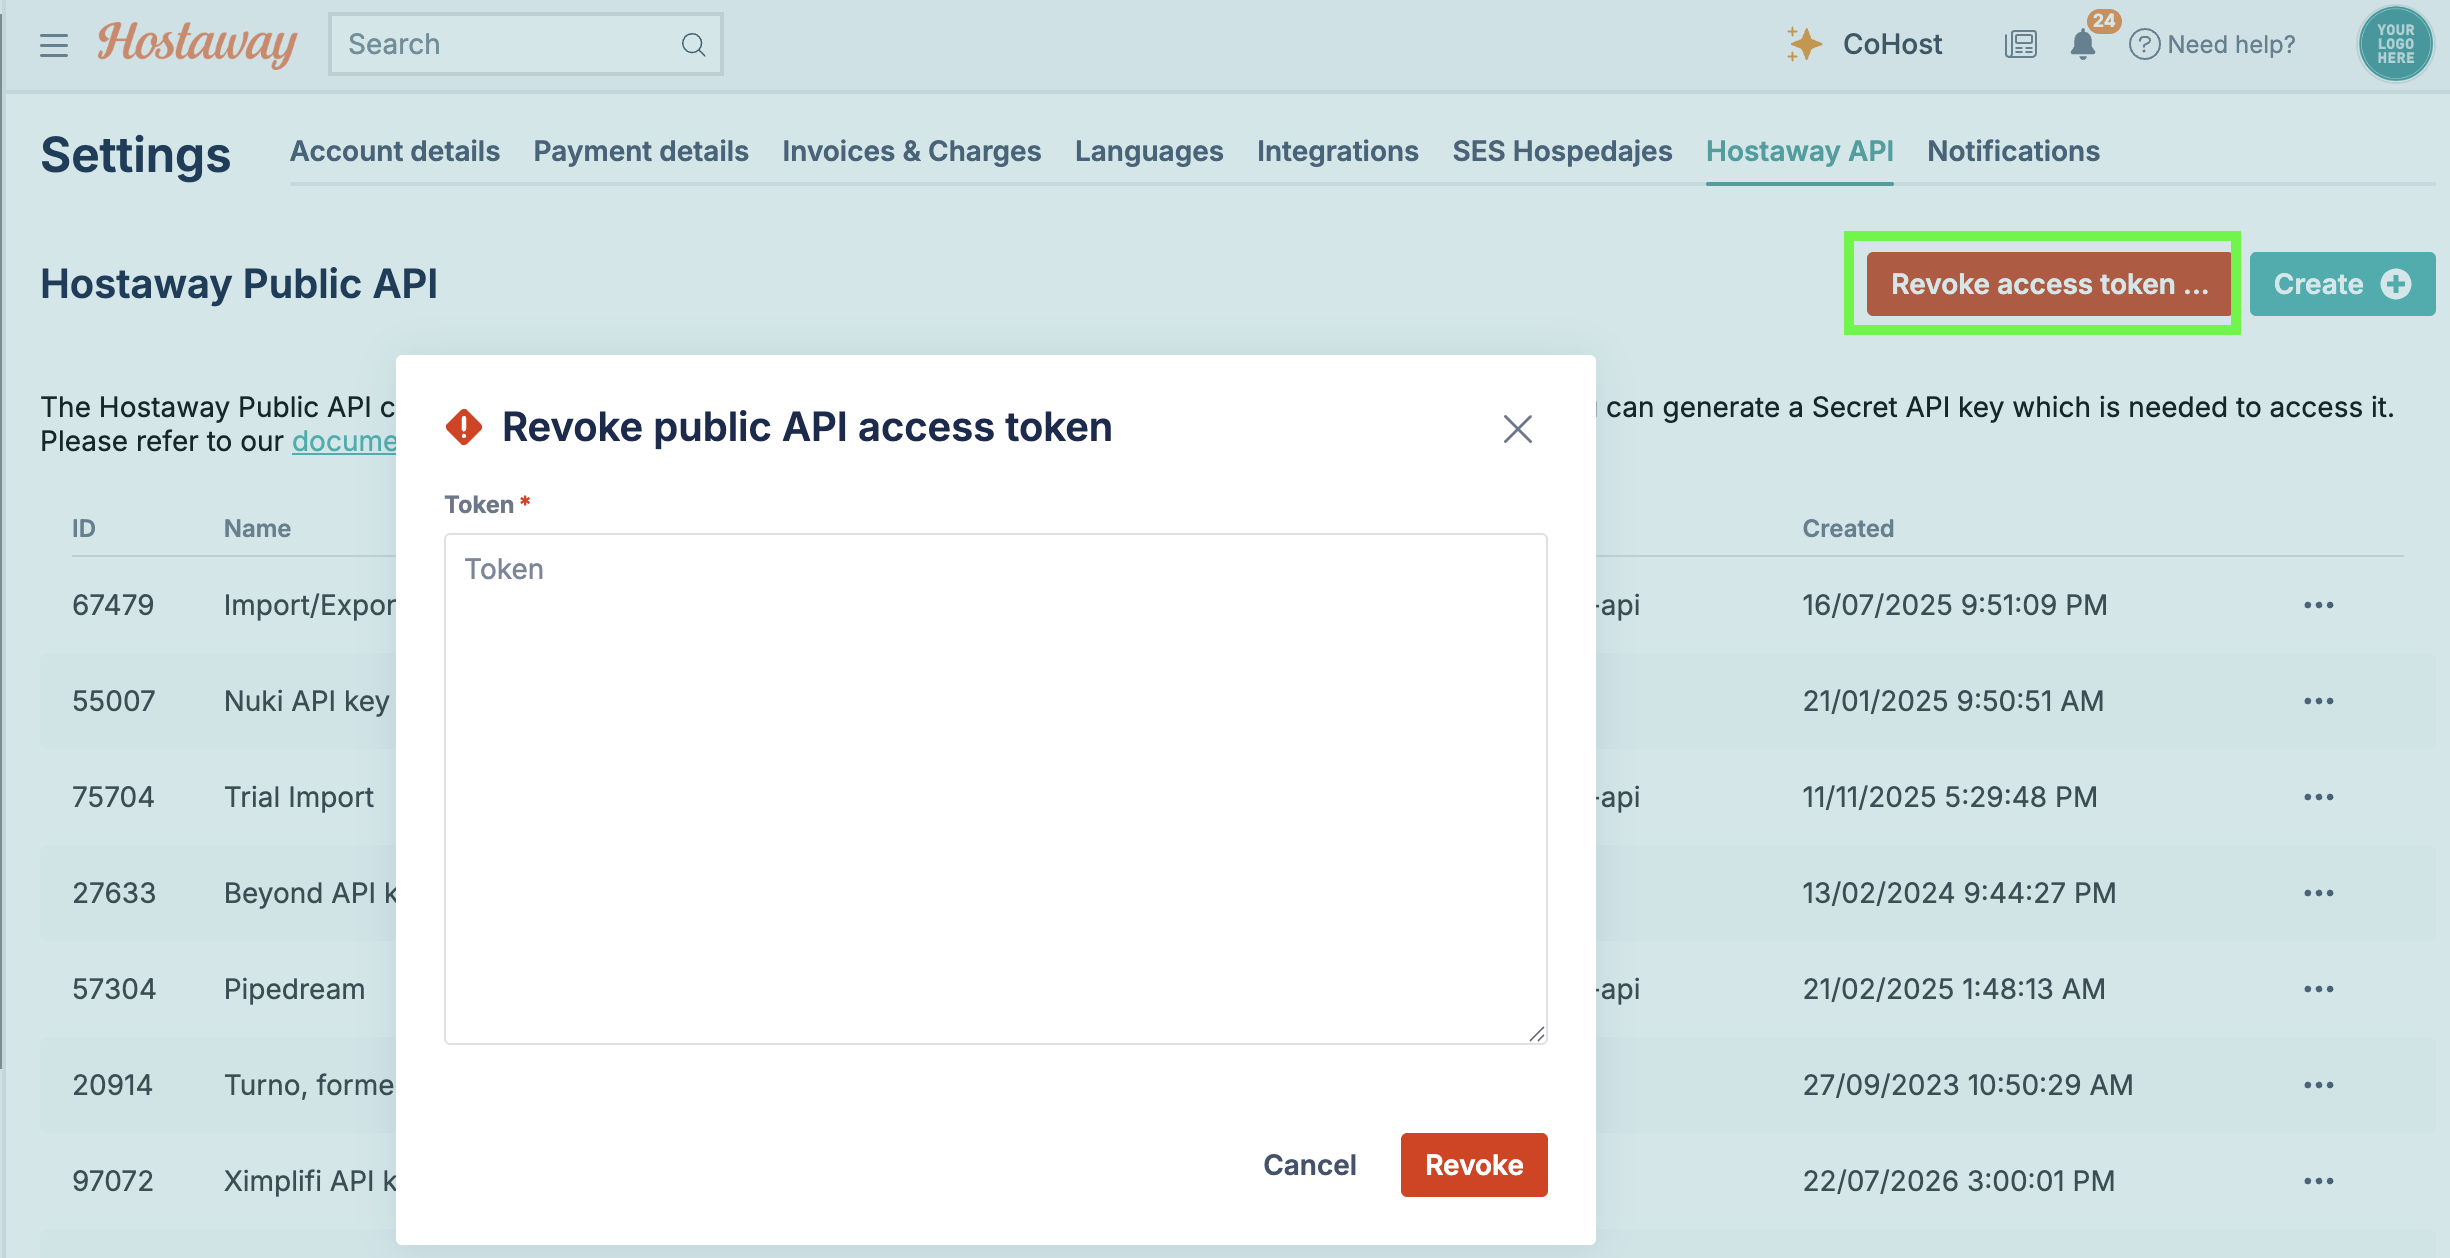Select ID cell 75704
The image size is (2450, 1258).
[113, 797]
